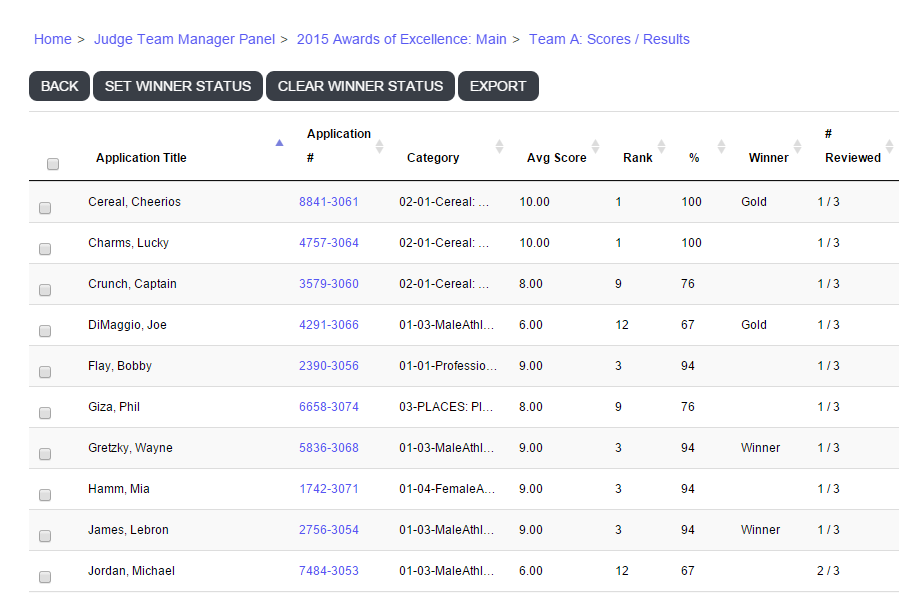This screenshot has height=593, width=912.
Task: Select the Charms, Lucky title cell
Action: tap(129, 242)
